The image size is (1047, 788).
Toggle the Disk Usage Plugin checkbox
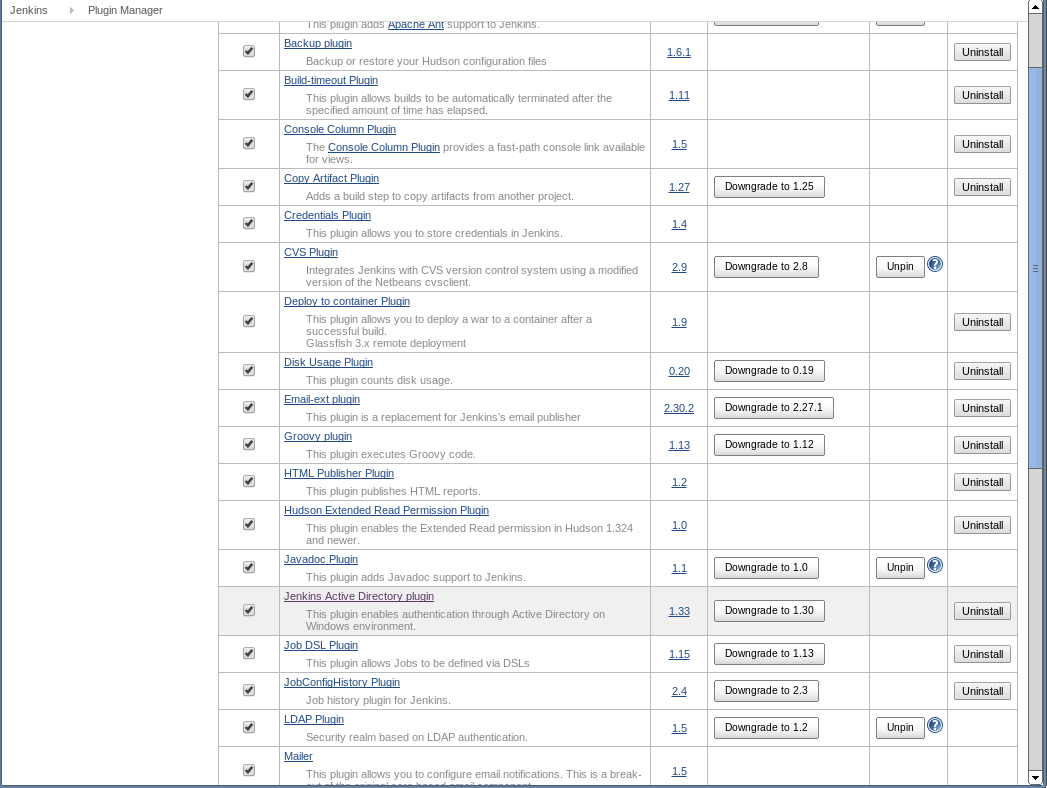click(x=249, y=371)
